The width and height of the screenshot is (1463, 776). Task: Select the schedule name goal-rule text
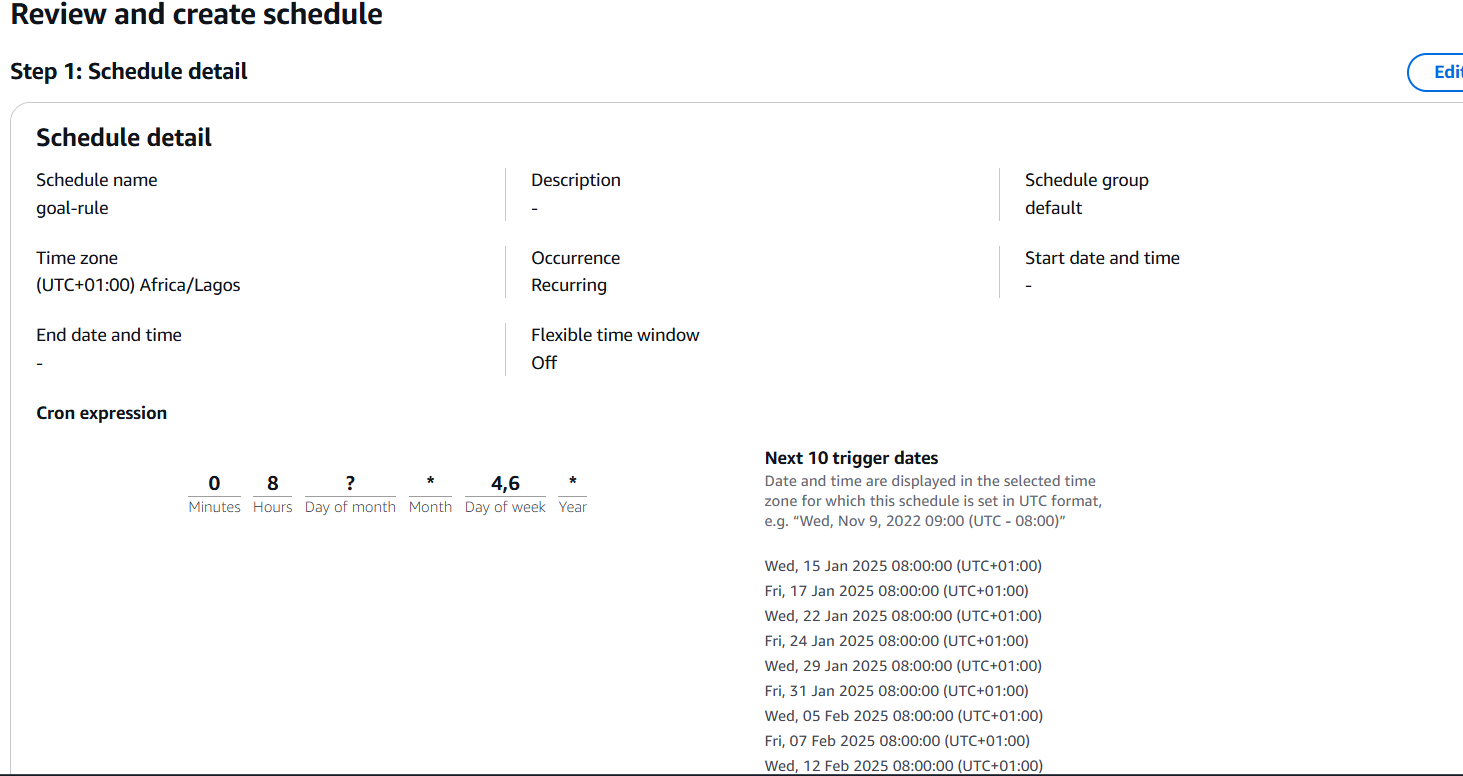click(x=72, y=208)
